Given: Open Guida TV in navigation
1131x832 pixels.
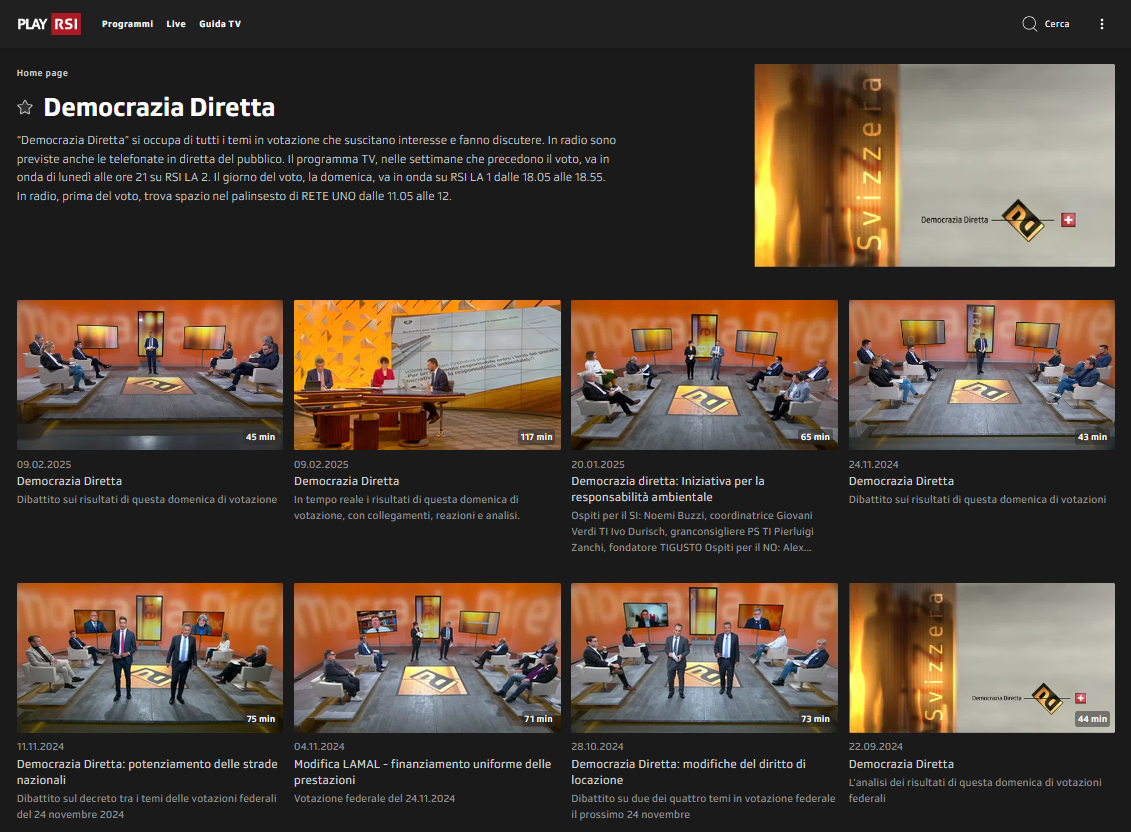Looking at the screenshot, I should coord(220,24).
